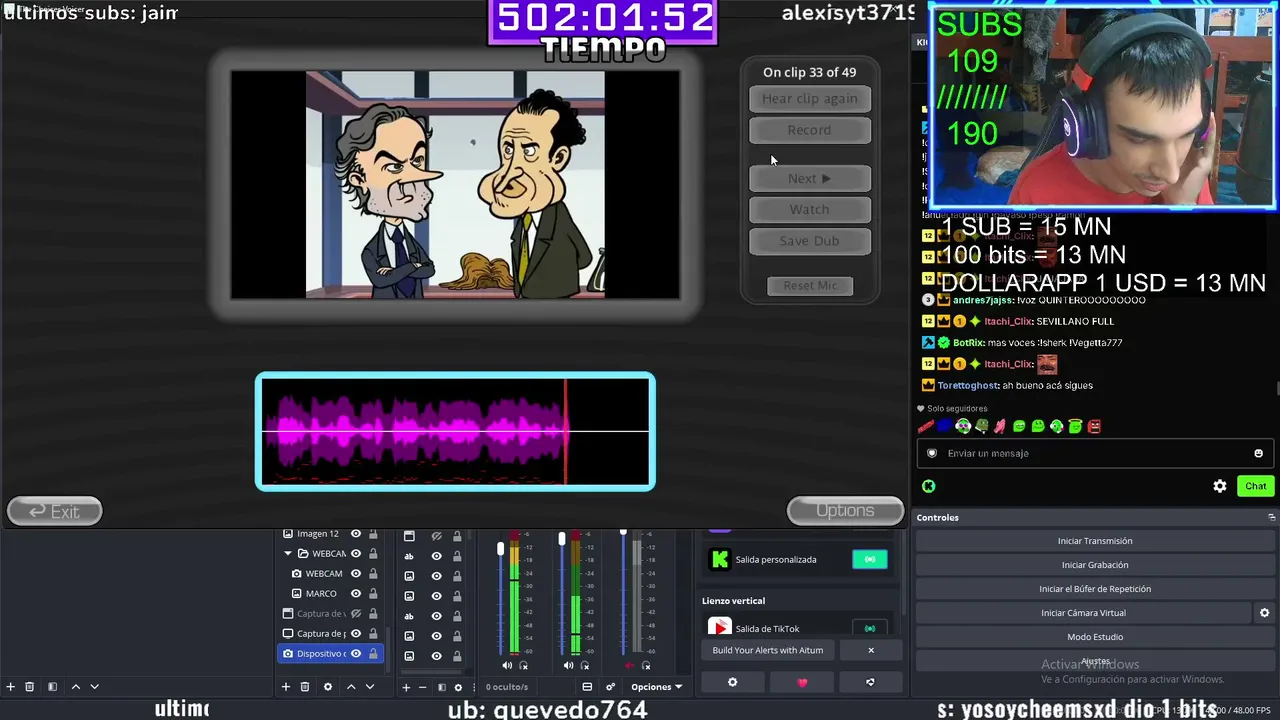Show the hidden Captura de v source

[x=355, y=614]
